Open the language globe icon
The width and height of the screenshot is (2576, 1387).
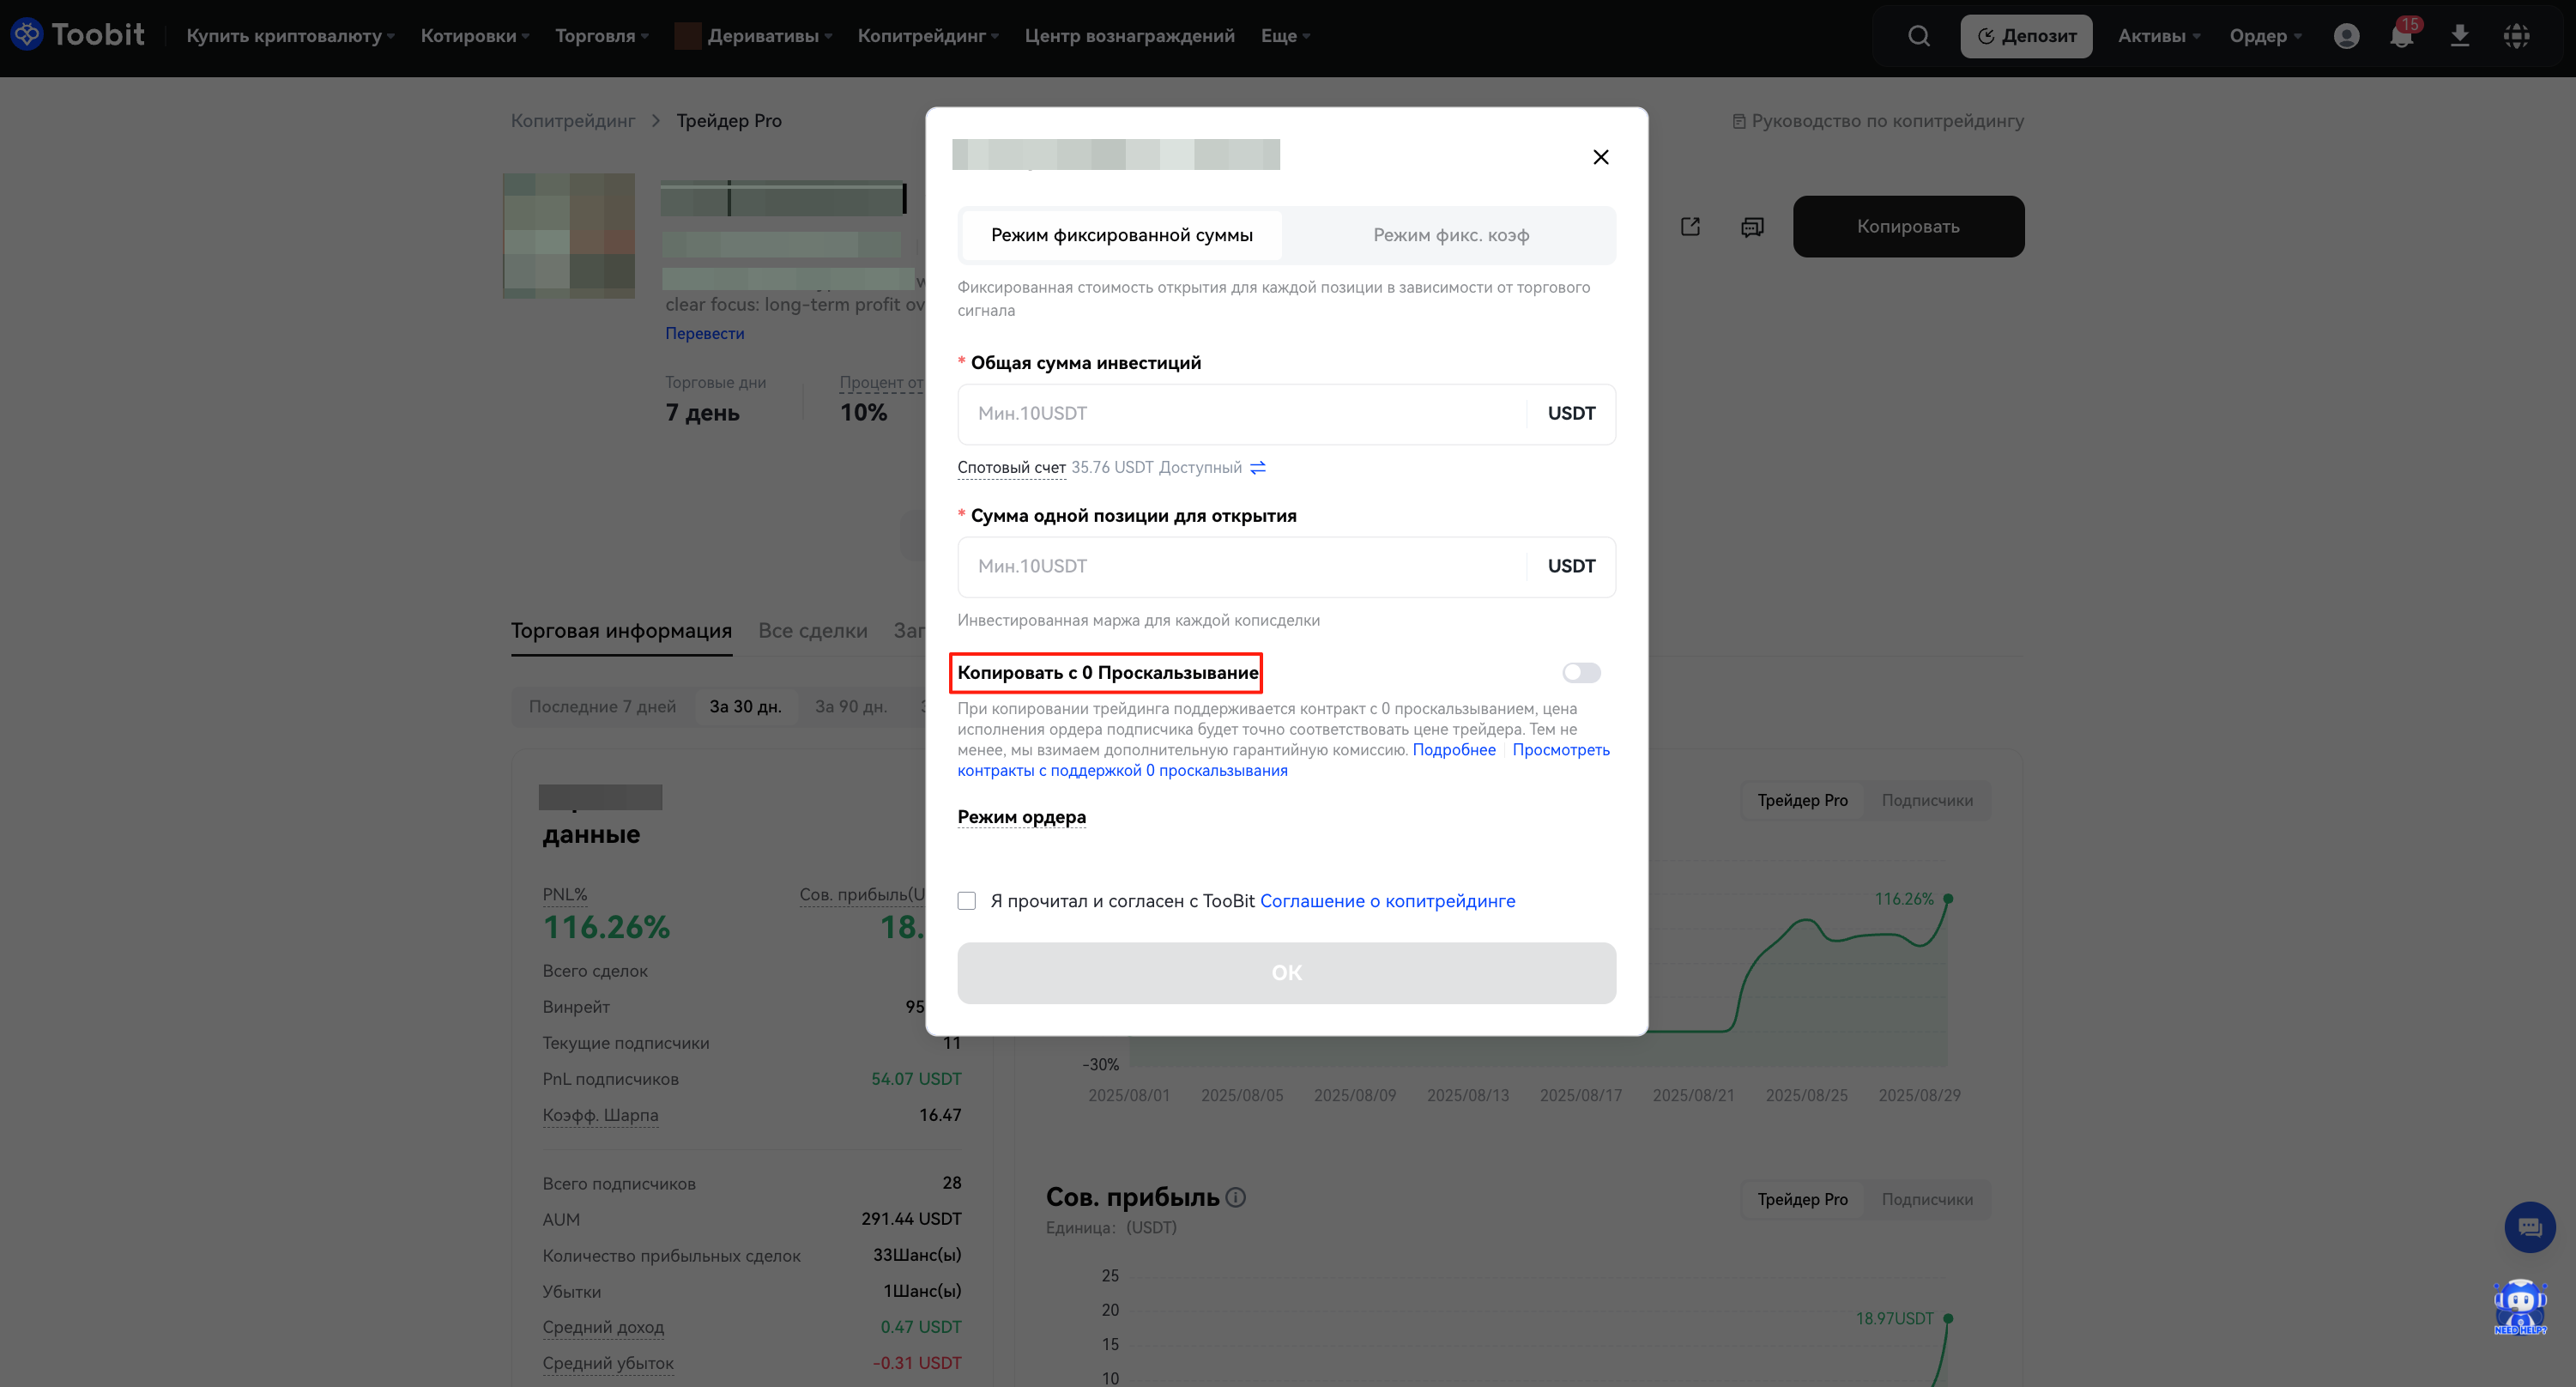2517,36
